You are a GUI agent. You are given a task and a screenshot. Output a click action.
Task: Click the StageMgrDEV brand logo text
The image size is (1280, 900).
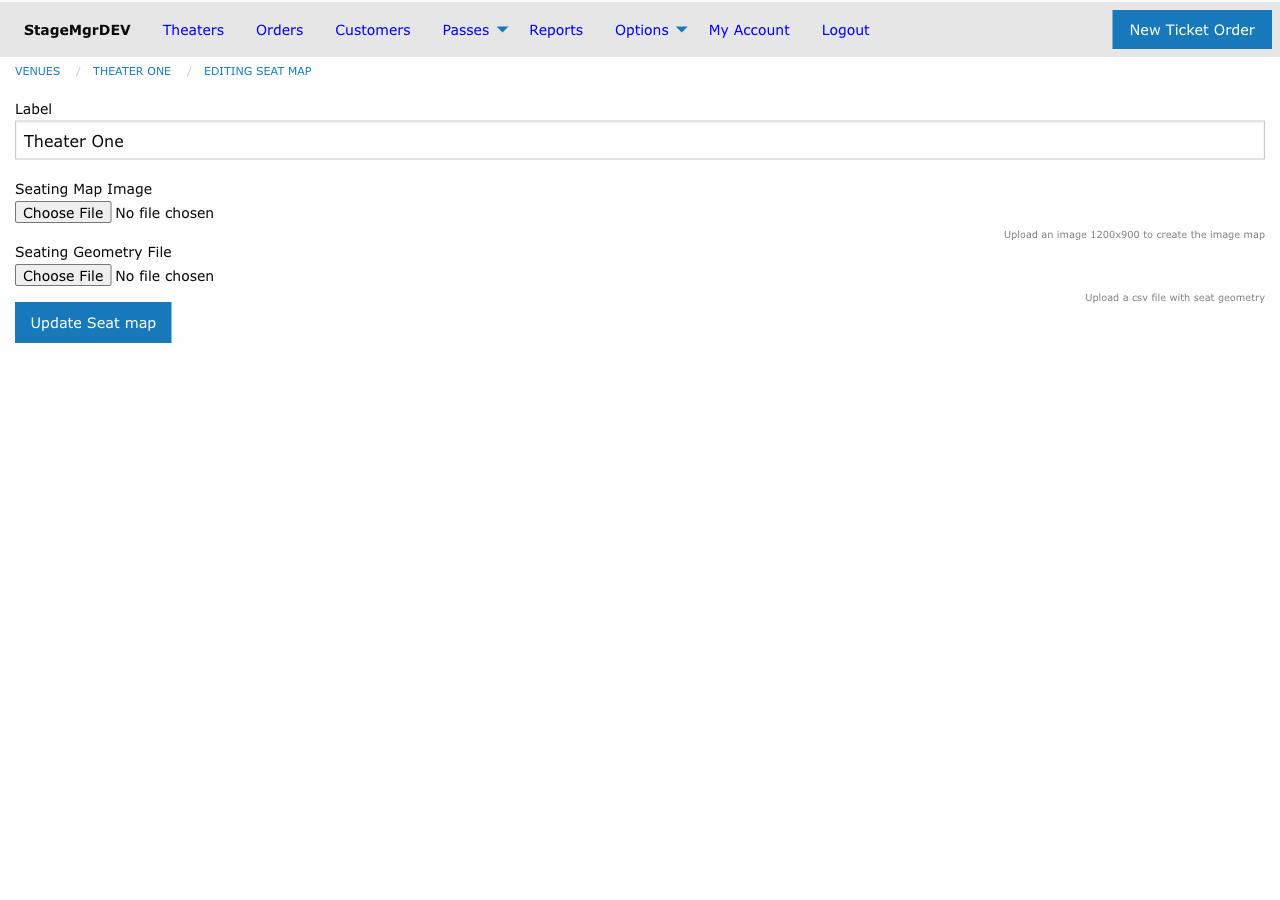[77, 30]
